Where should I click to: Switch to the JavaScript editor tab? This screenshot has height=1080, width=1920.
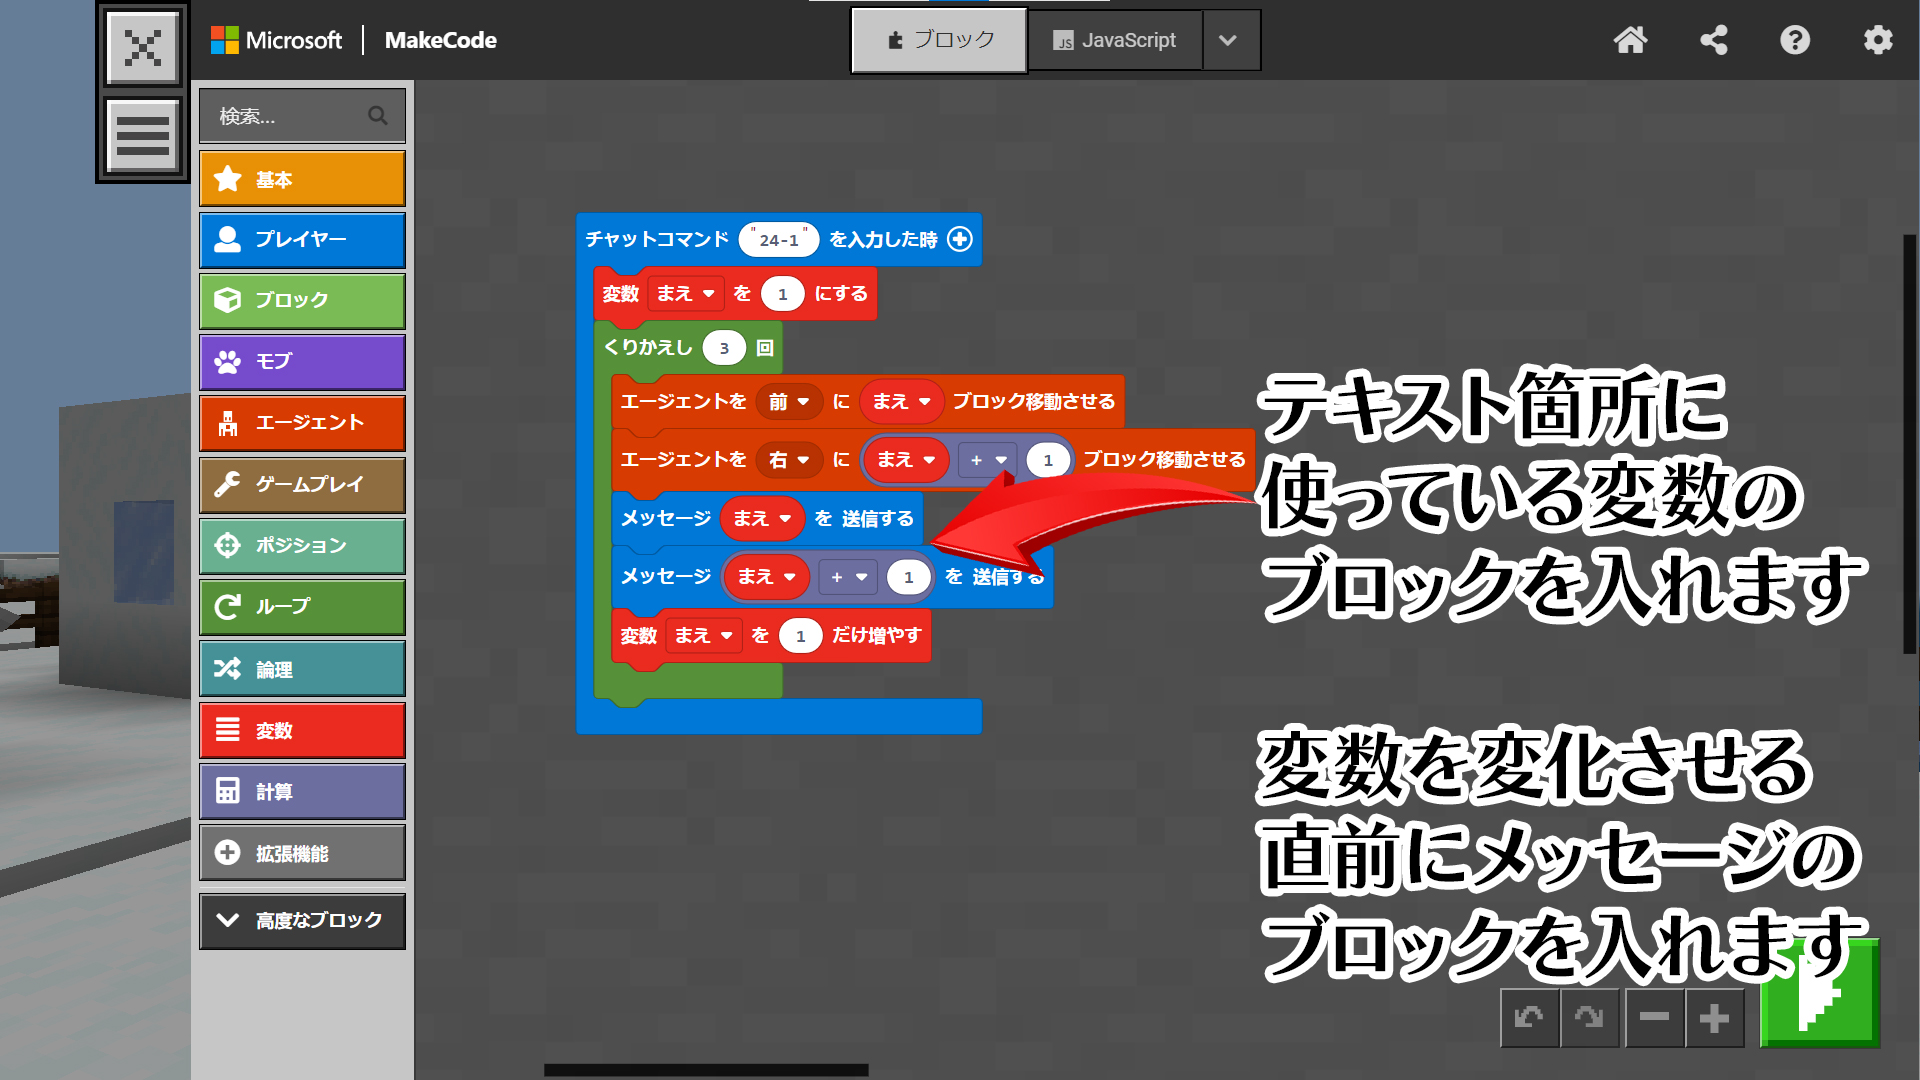(1115, 40)
